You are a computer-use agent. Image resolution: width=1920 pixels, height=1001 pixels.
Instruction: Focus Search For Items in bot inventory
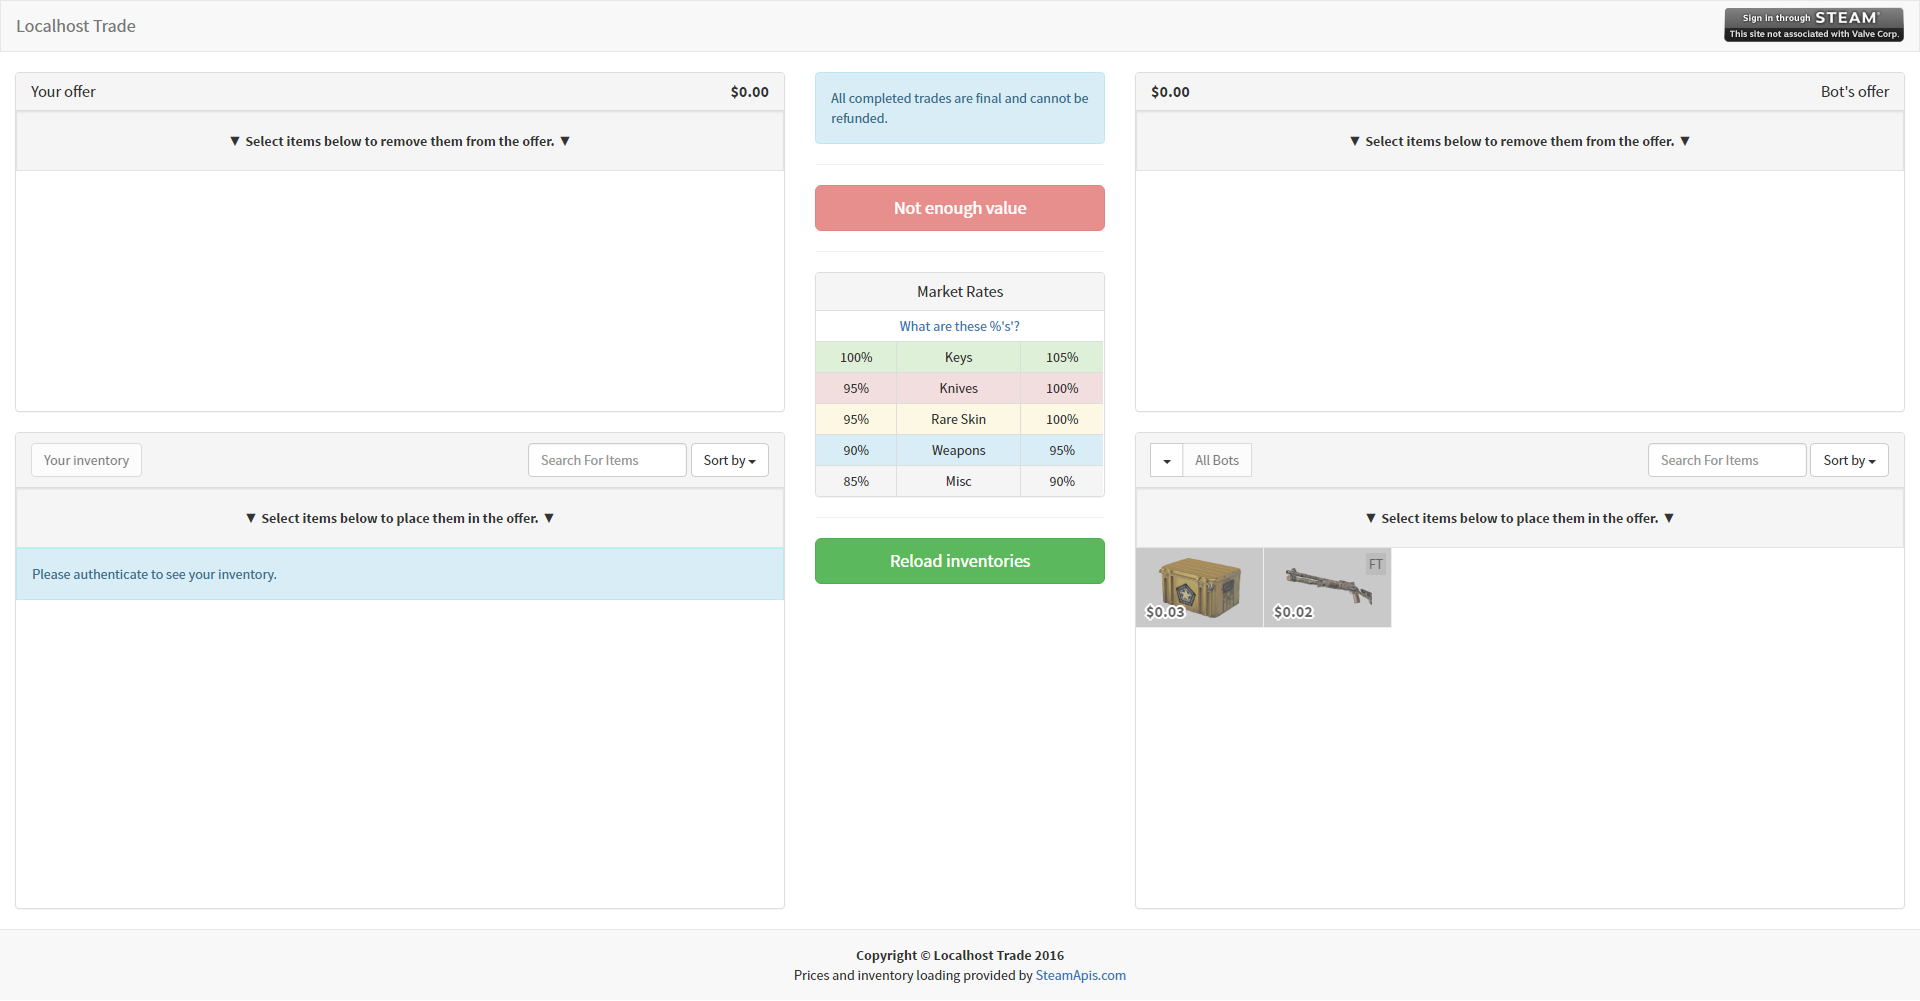pyautogui.click(x=1726, y=461)
